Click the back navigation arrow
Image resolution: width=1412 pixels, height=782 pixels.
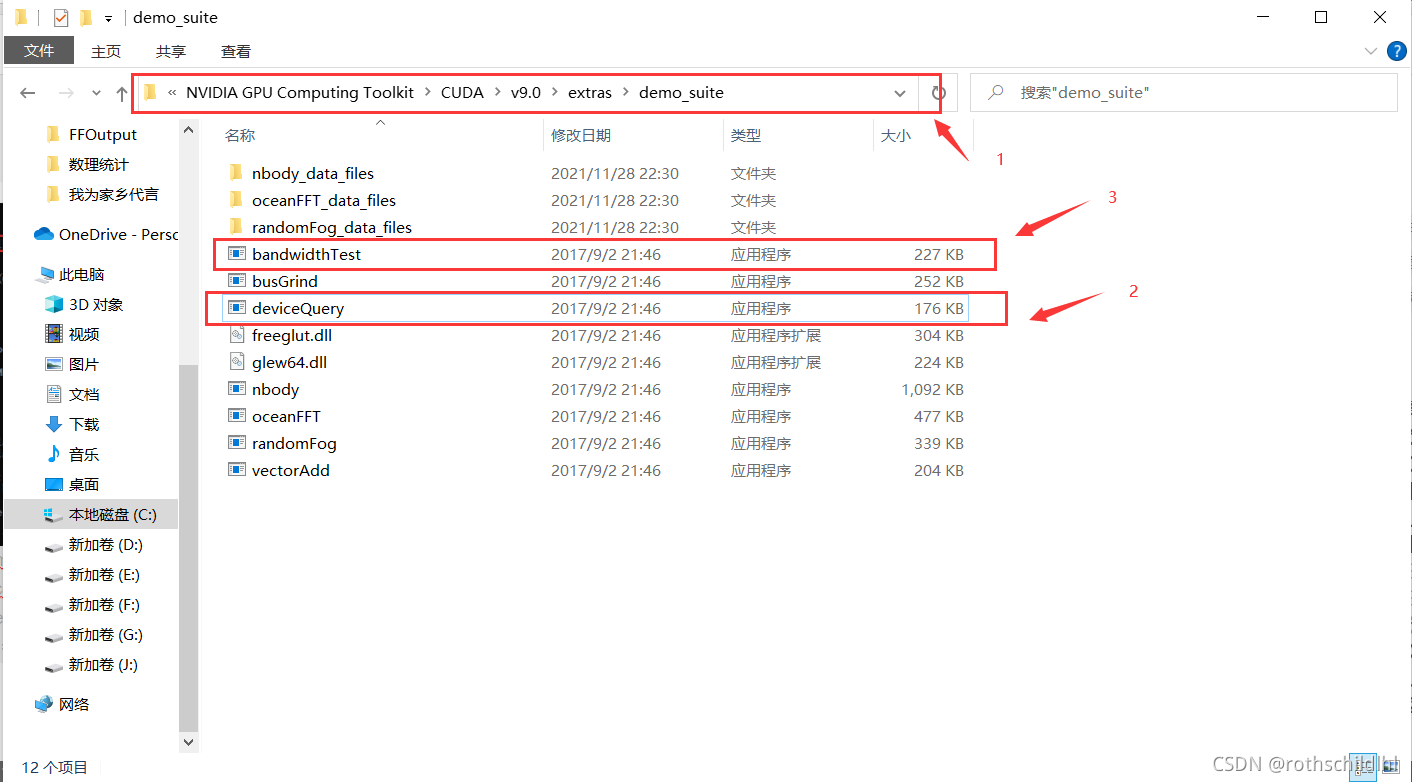coord(28,93)
